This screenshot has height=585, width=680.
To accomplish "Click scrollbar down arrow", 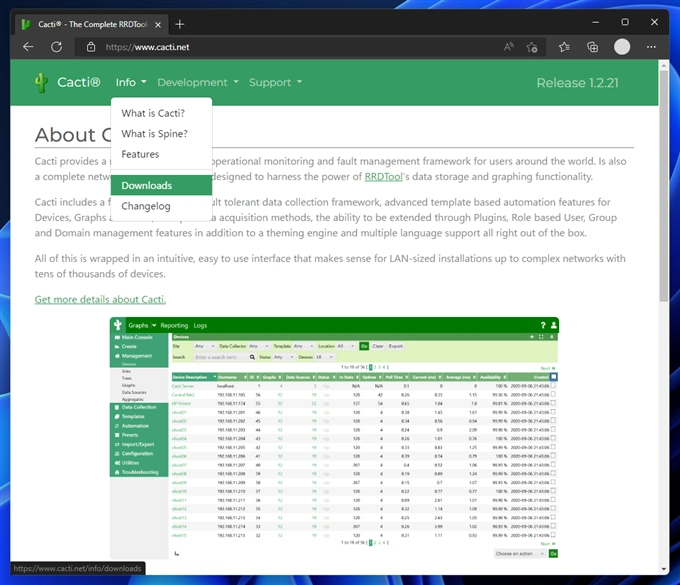I will coord(664,569).
